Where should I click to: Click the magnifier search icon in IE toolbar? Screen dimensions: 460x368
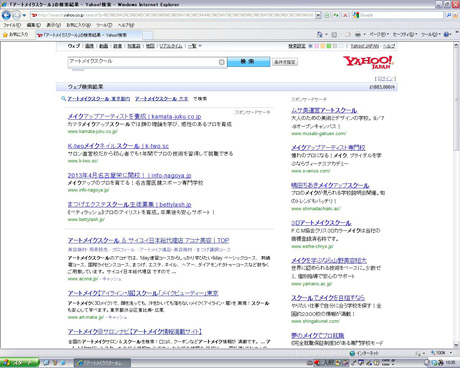pos(449,15)
